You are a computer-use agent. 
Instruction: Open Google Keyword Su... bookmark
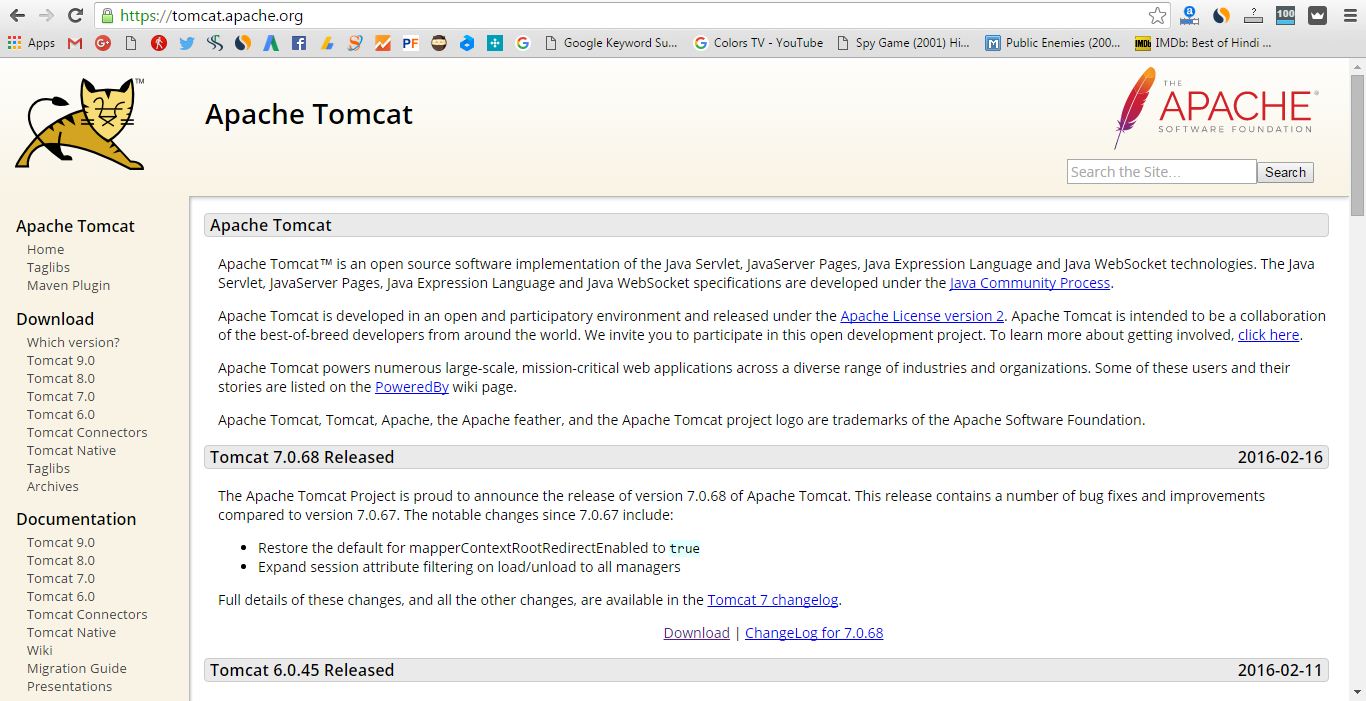click(x=611, y=43)
